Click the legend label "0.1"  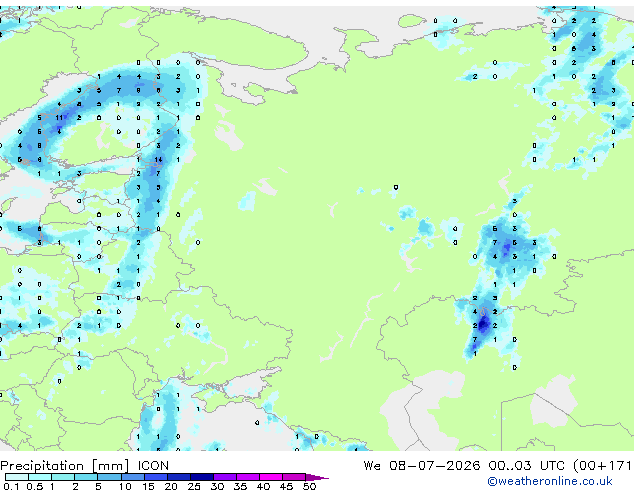click(12, 486)
